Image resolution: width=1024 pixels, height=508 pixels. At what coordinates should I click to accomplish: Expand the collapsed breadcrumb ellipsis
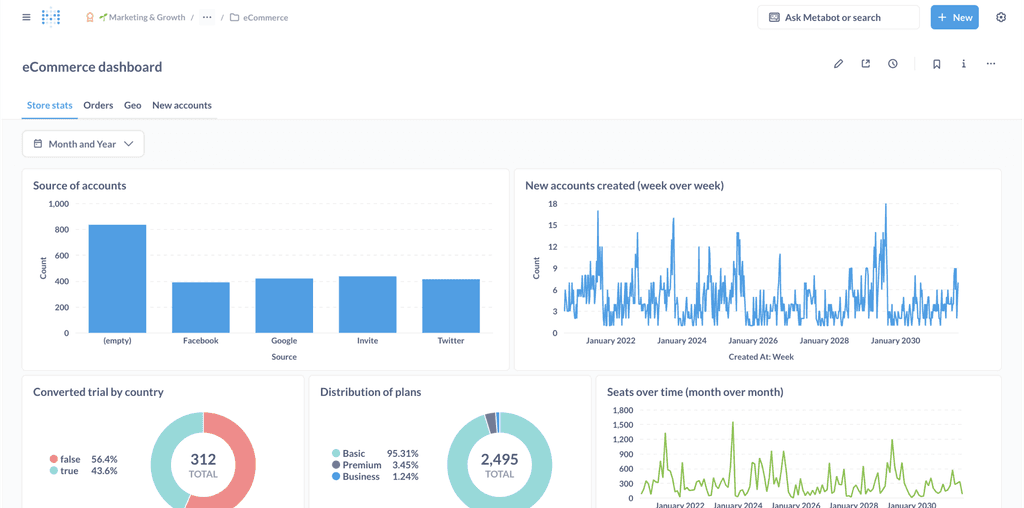[x=207, y=17]
